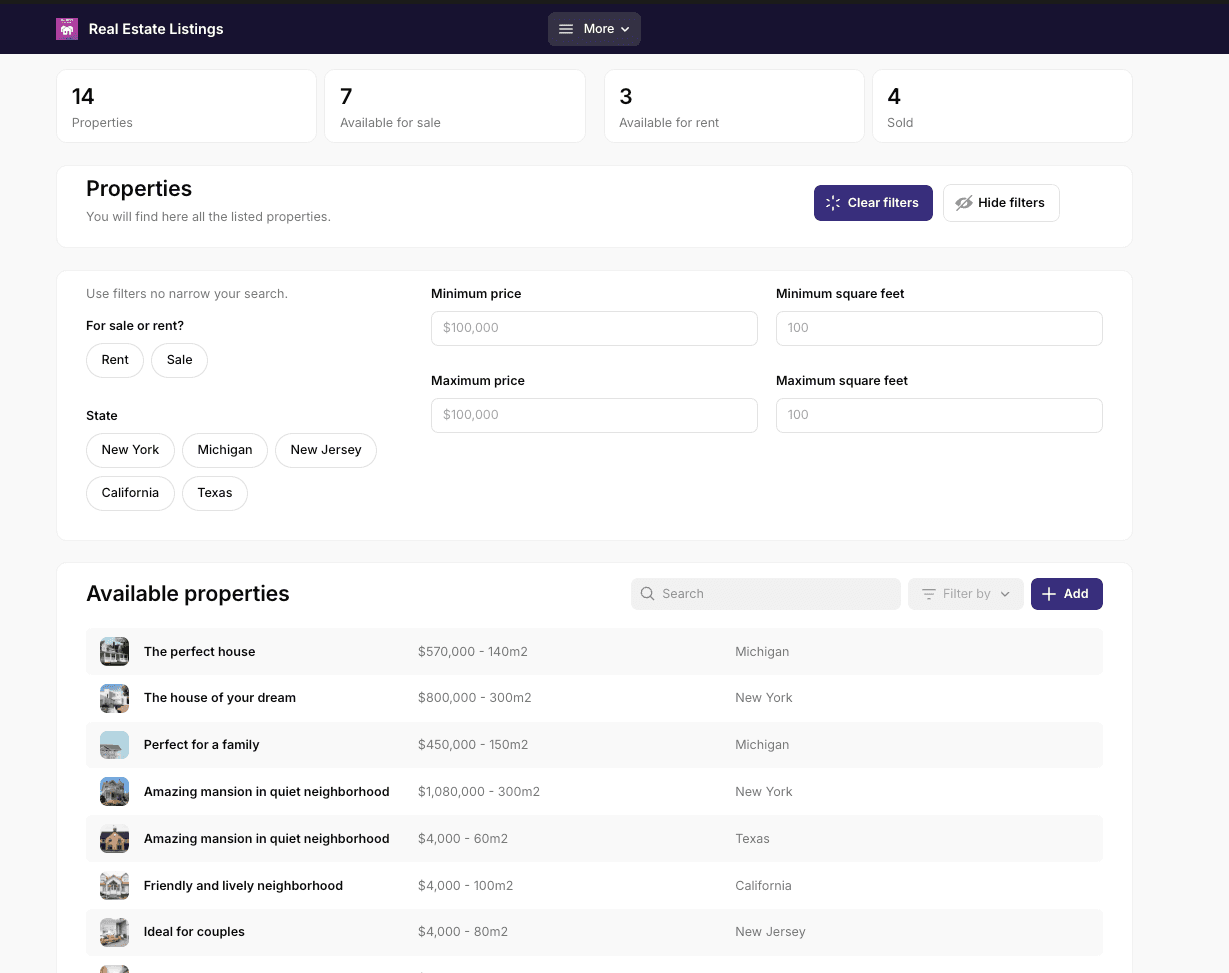Click the Real Estate Listings title
Viewport: 1229px width, 973px height.
click(x=155, y=29)
